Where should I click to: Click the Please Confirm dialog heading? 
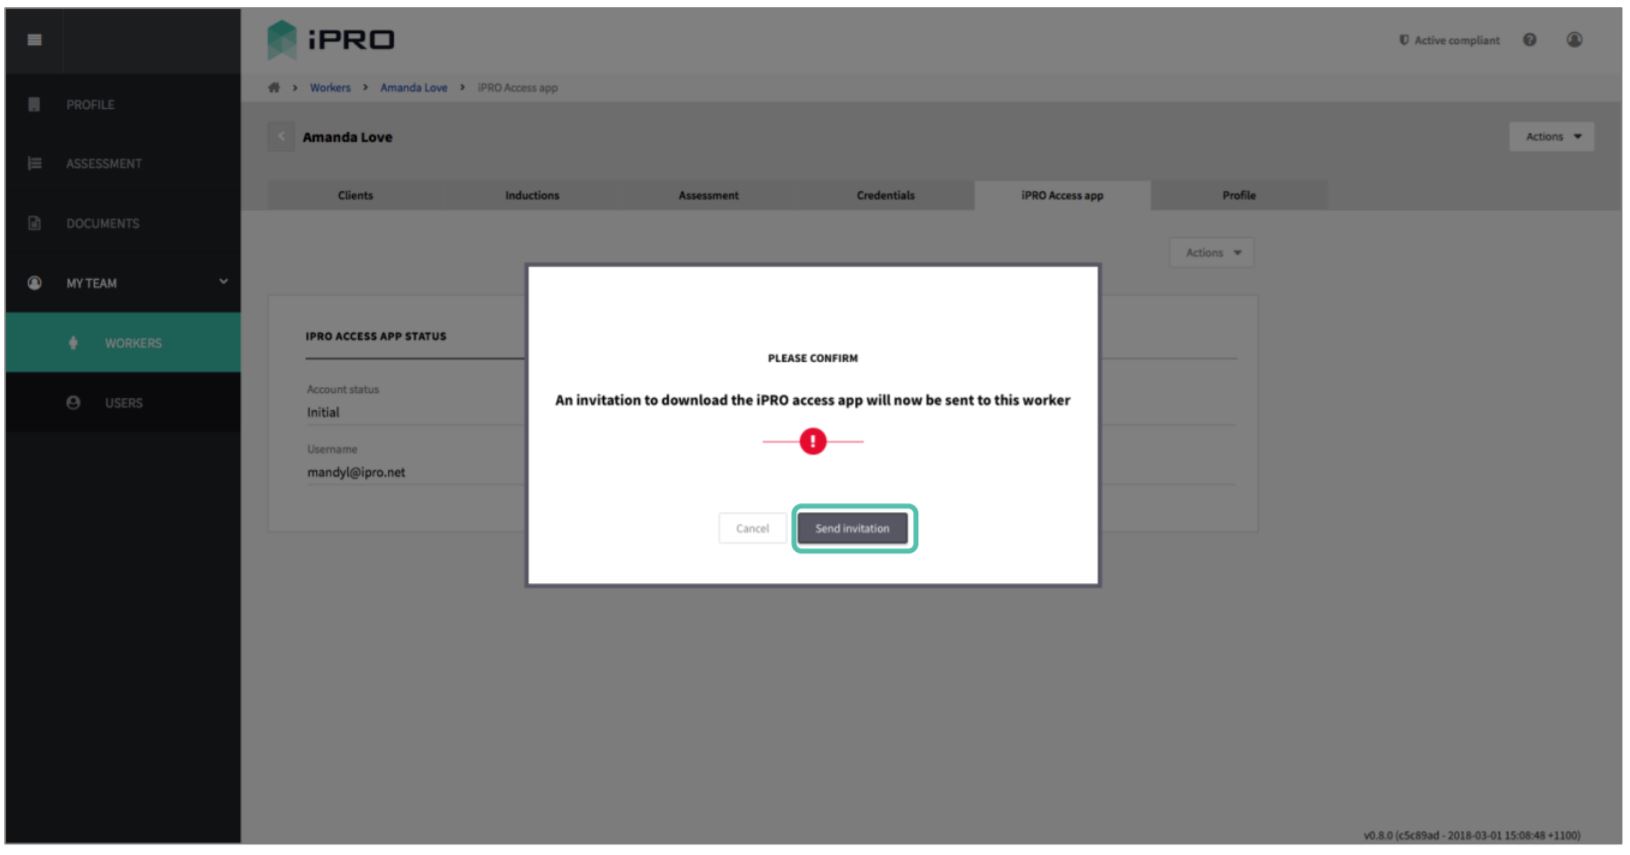pos(813,358)
